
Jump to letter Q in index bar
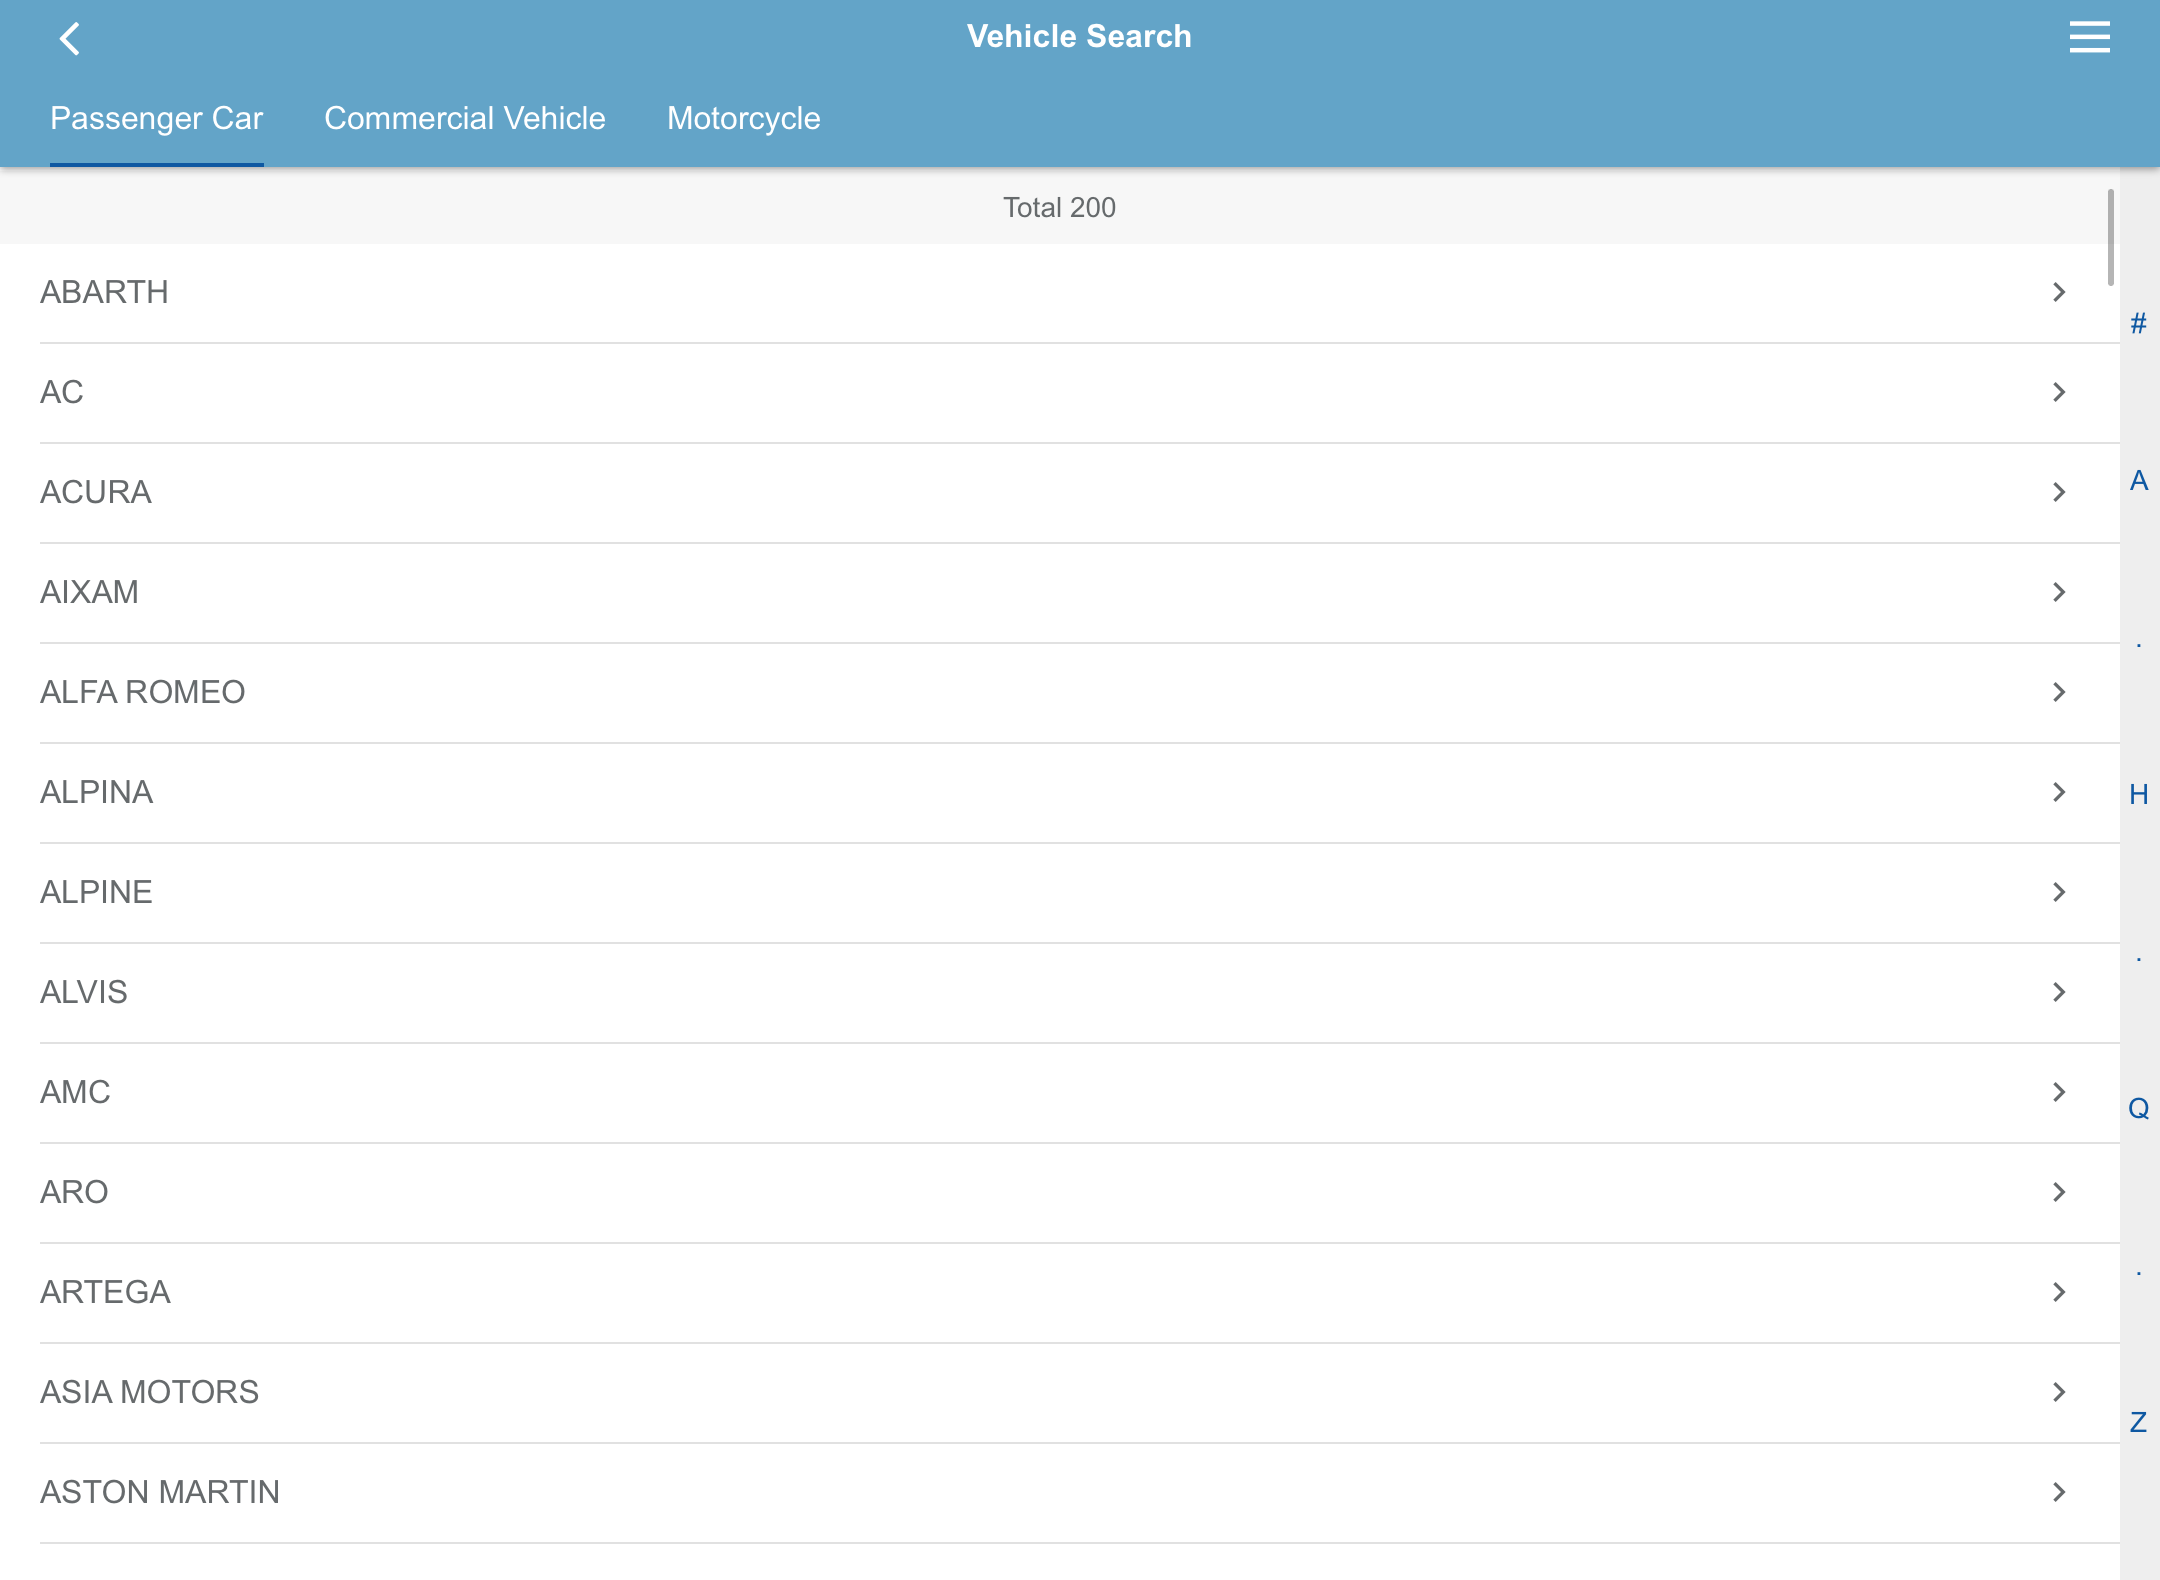(x=2139, y=1109)
